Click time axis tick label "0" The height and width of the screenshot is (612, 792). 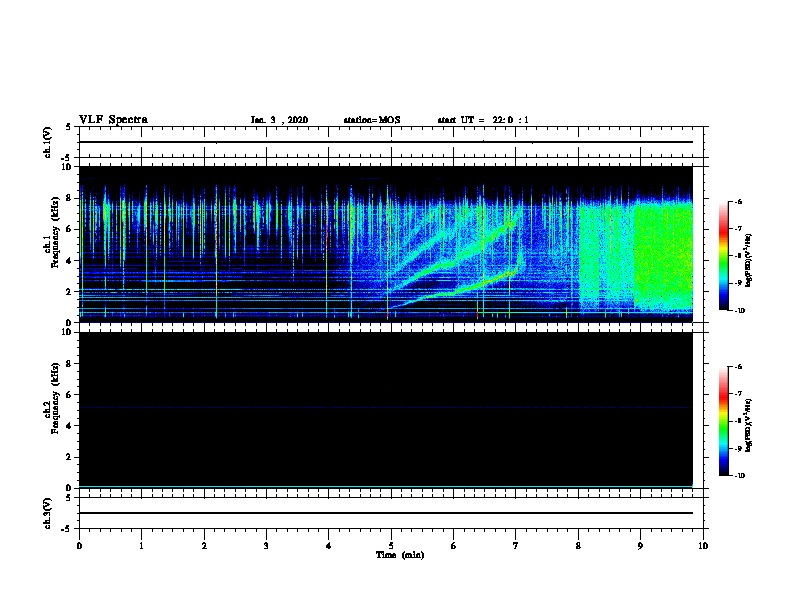tap(79, 546)
